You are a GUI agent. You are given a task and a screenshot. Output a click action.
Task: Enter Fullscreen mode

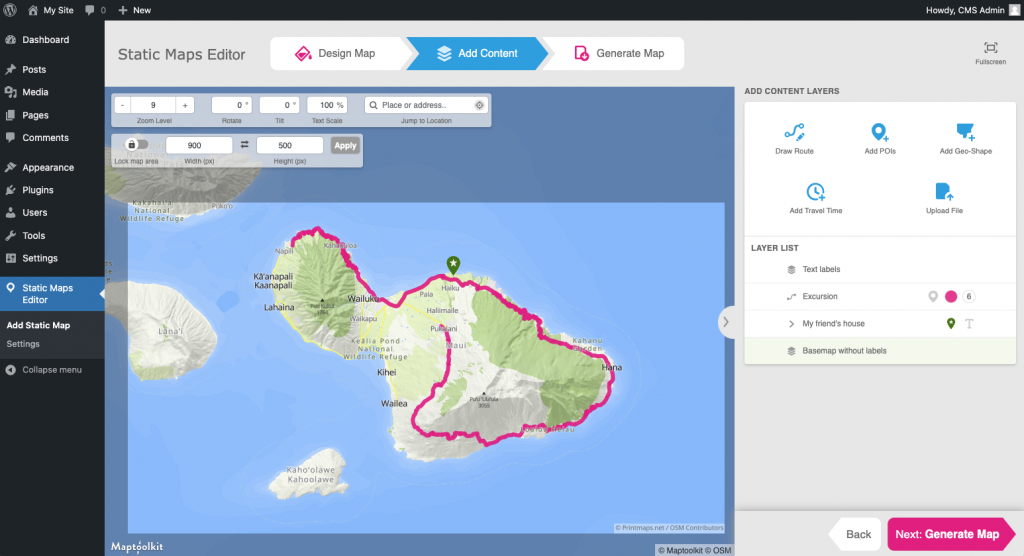pos(990,49)
